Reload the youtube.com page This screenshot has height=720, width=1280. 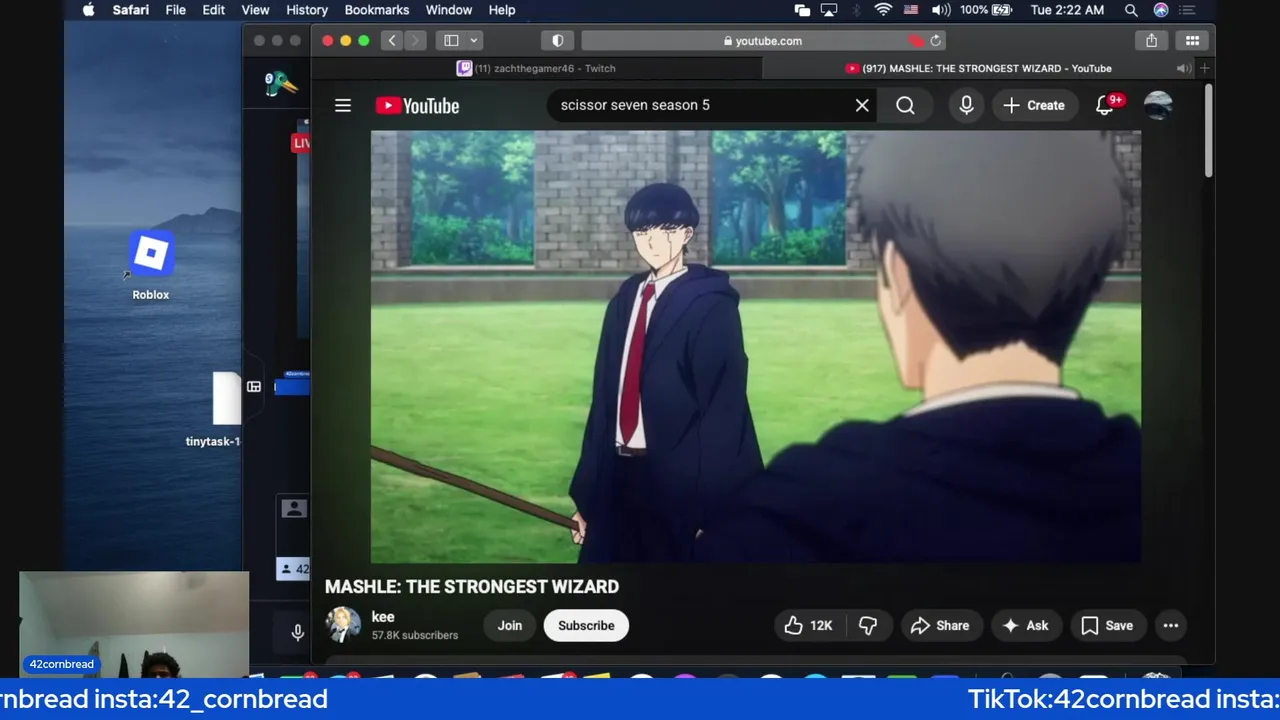coord(936,41)
